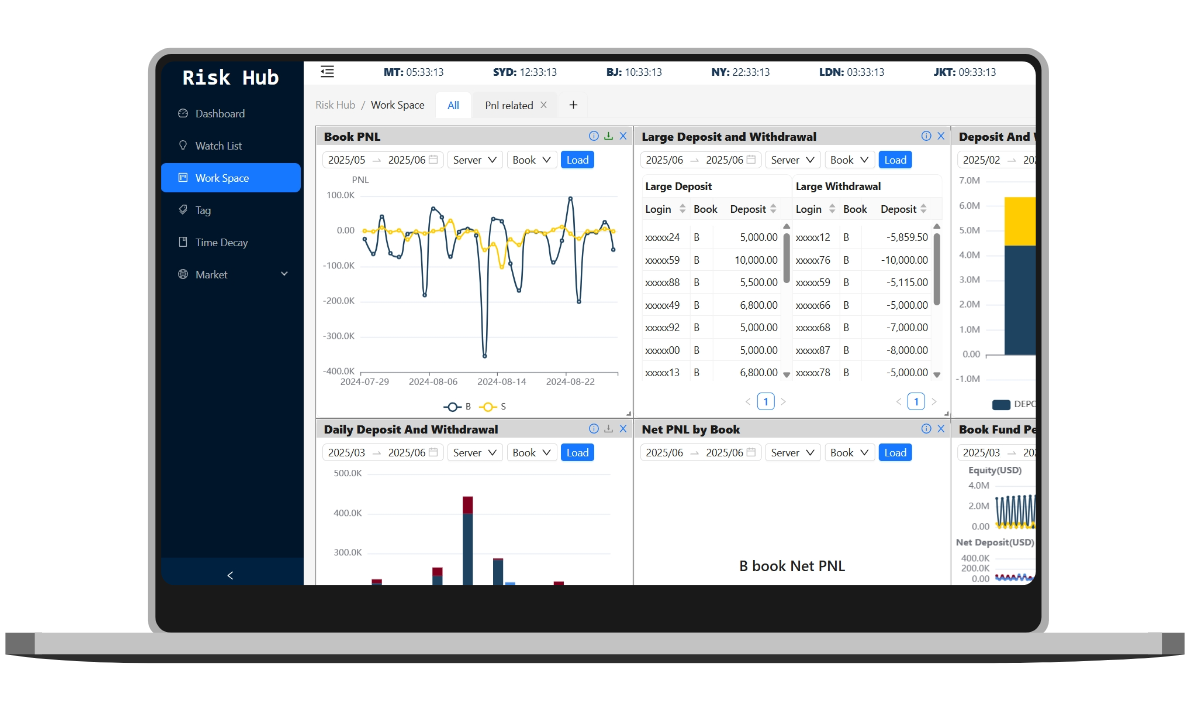
Task: Toggle B series legend in Book PNL
Action: pos(458,407)
